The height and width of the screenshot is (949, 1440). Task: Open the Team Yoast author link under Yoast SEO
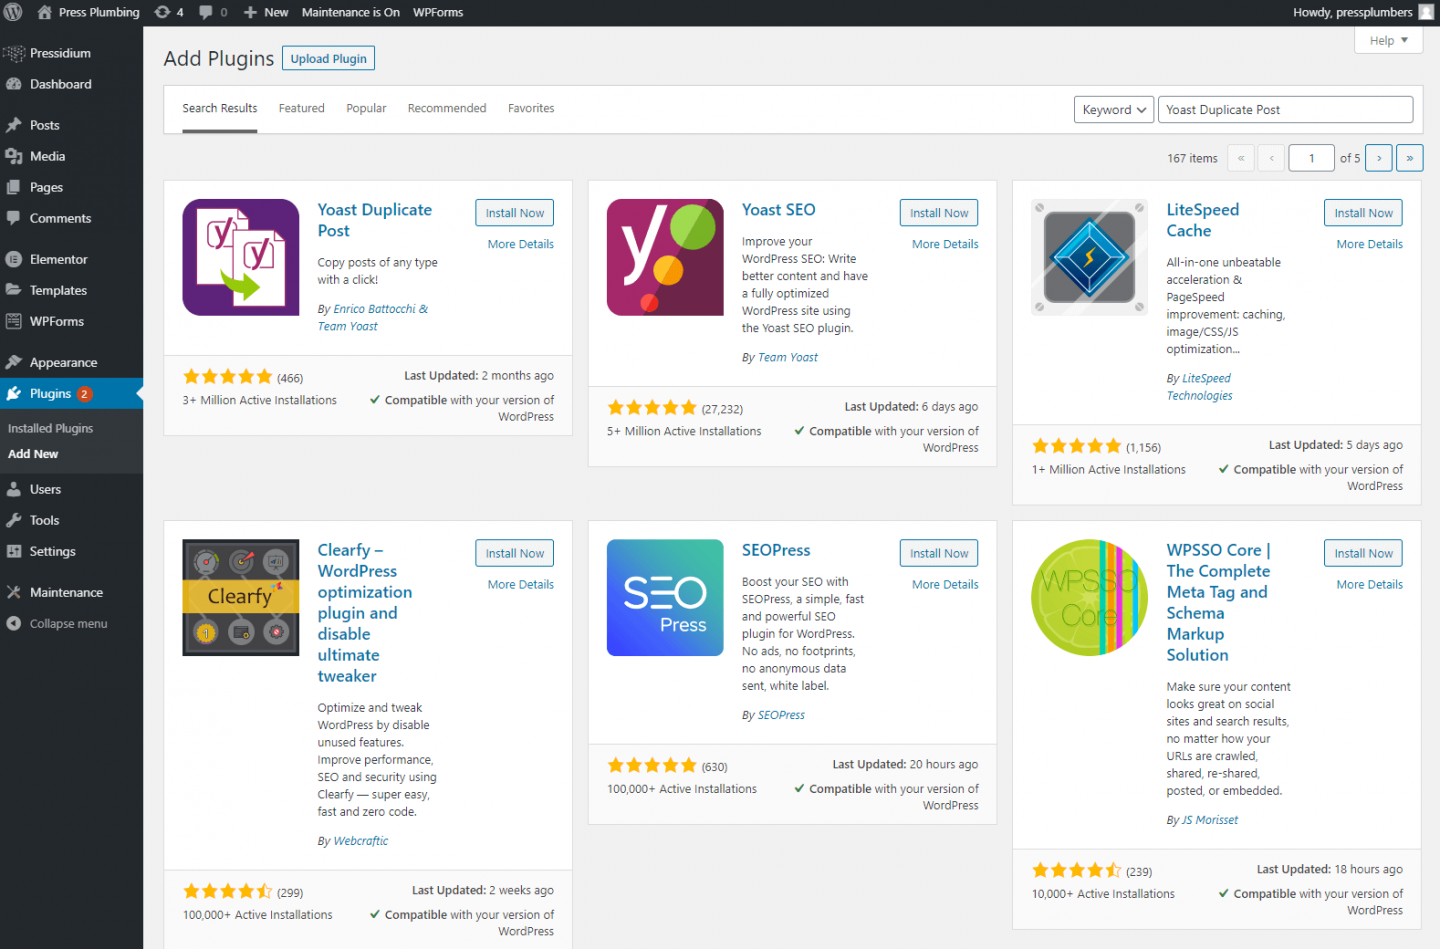[788, 357]
